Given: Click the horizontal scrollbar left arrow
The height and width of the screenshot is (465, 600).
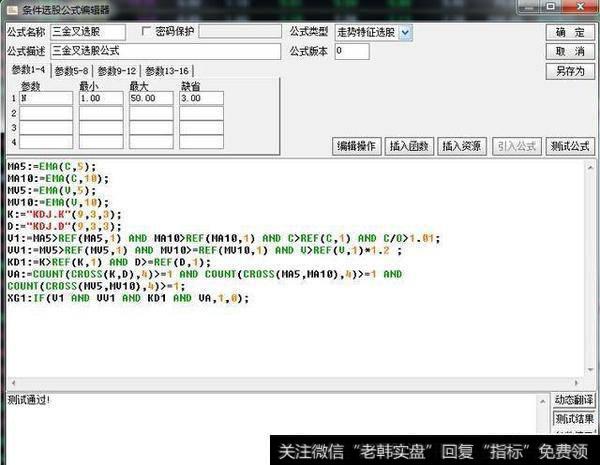Looking at the screenshot, I should coord(14,382).
